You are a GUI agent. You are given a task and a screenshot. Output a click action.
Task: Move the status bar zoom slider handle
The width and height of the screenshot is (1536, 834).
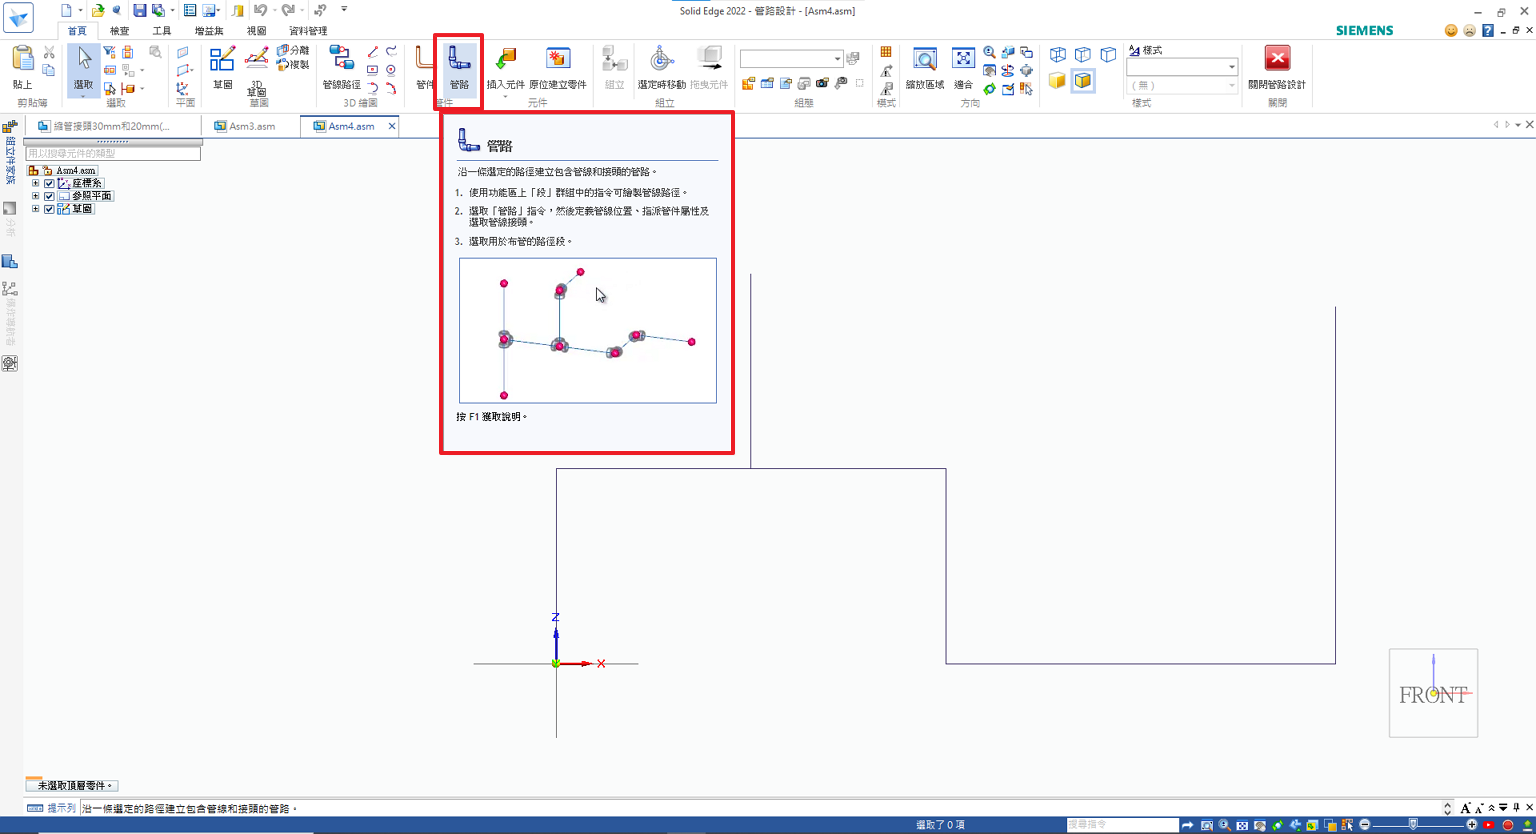coord(1412,825)
